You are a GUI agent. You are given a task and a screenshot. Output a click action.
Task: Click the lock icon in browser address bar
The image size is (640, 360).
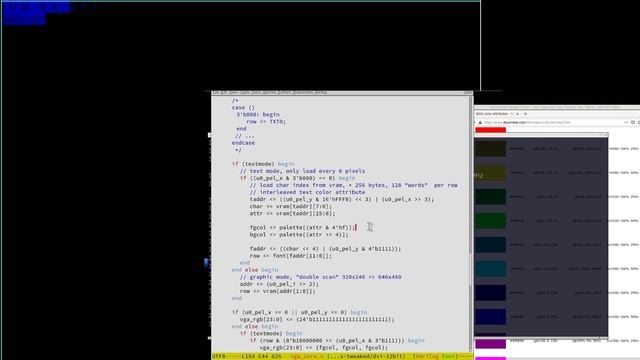click(x=480, y=122)
